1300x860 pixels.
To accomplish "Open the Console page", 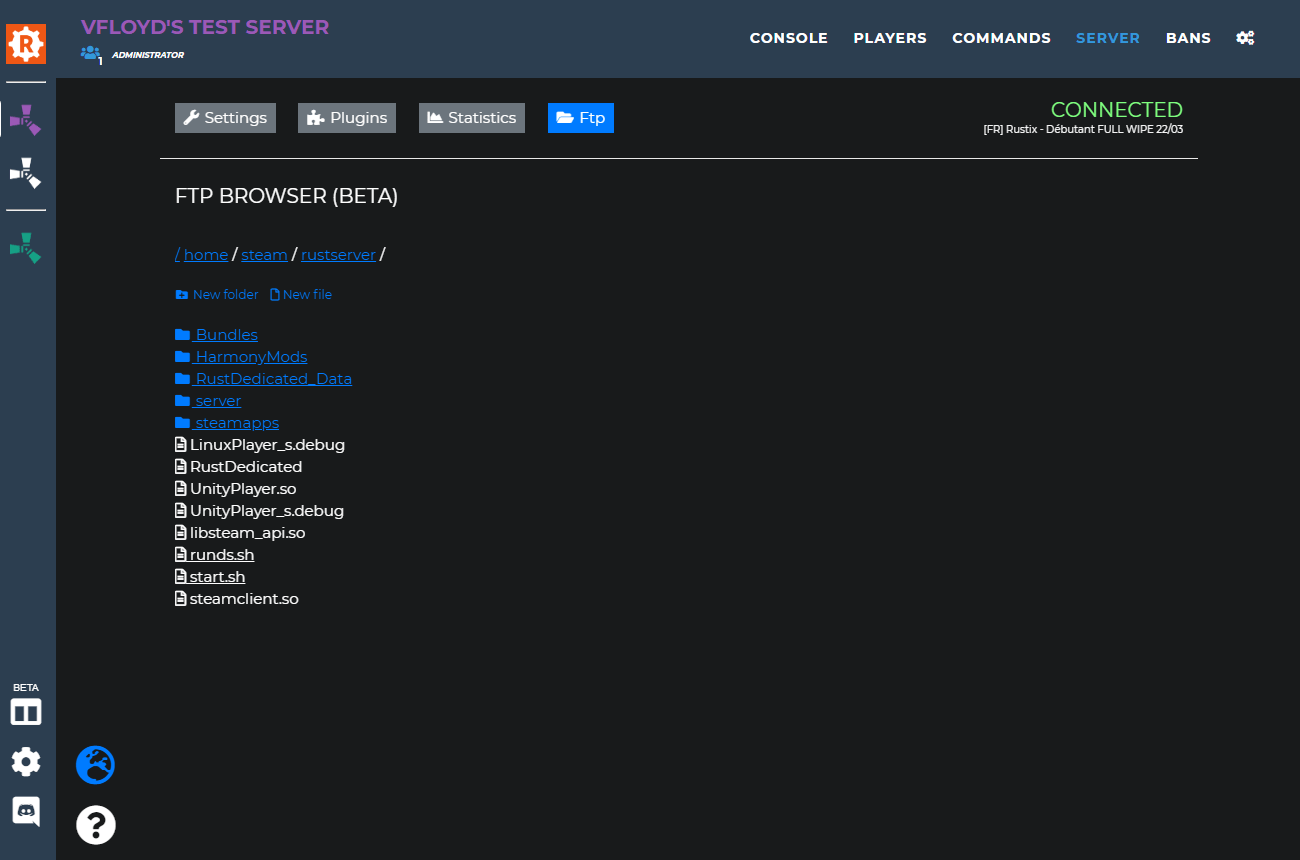I will [x=789, y=37].
